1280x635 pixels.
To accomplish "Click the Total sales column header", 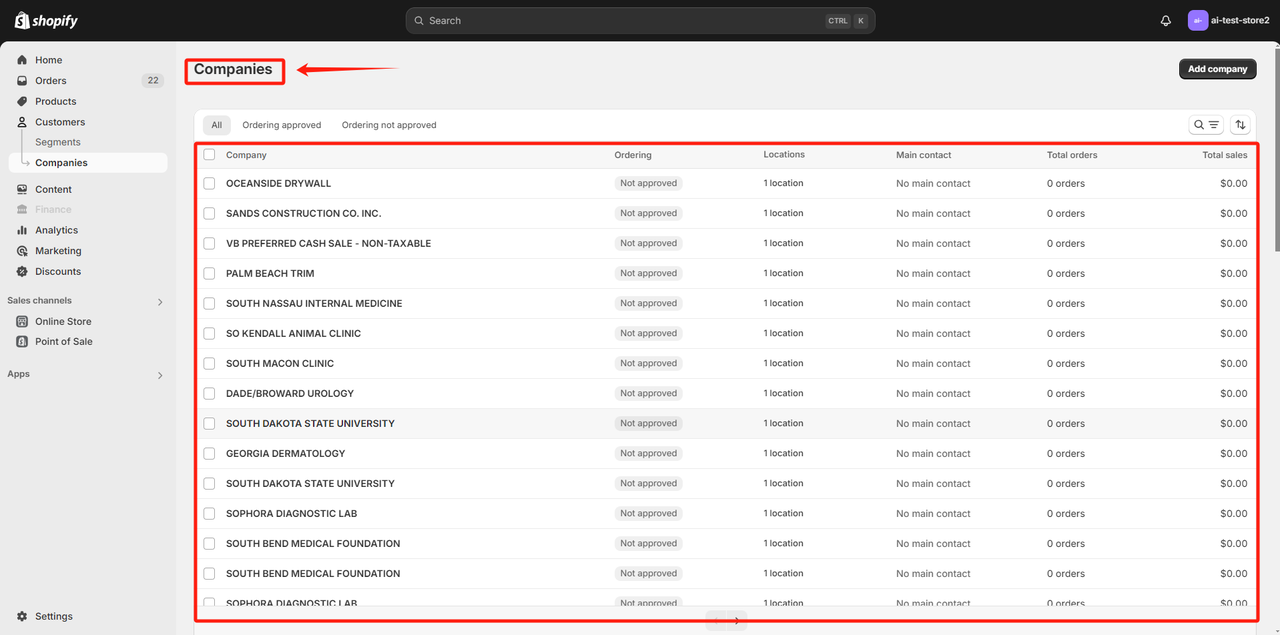I will [x=1225, y=155].
